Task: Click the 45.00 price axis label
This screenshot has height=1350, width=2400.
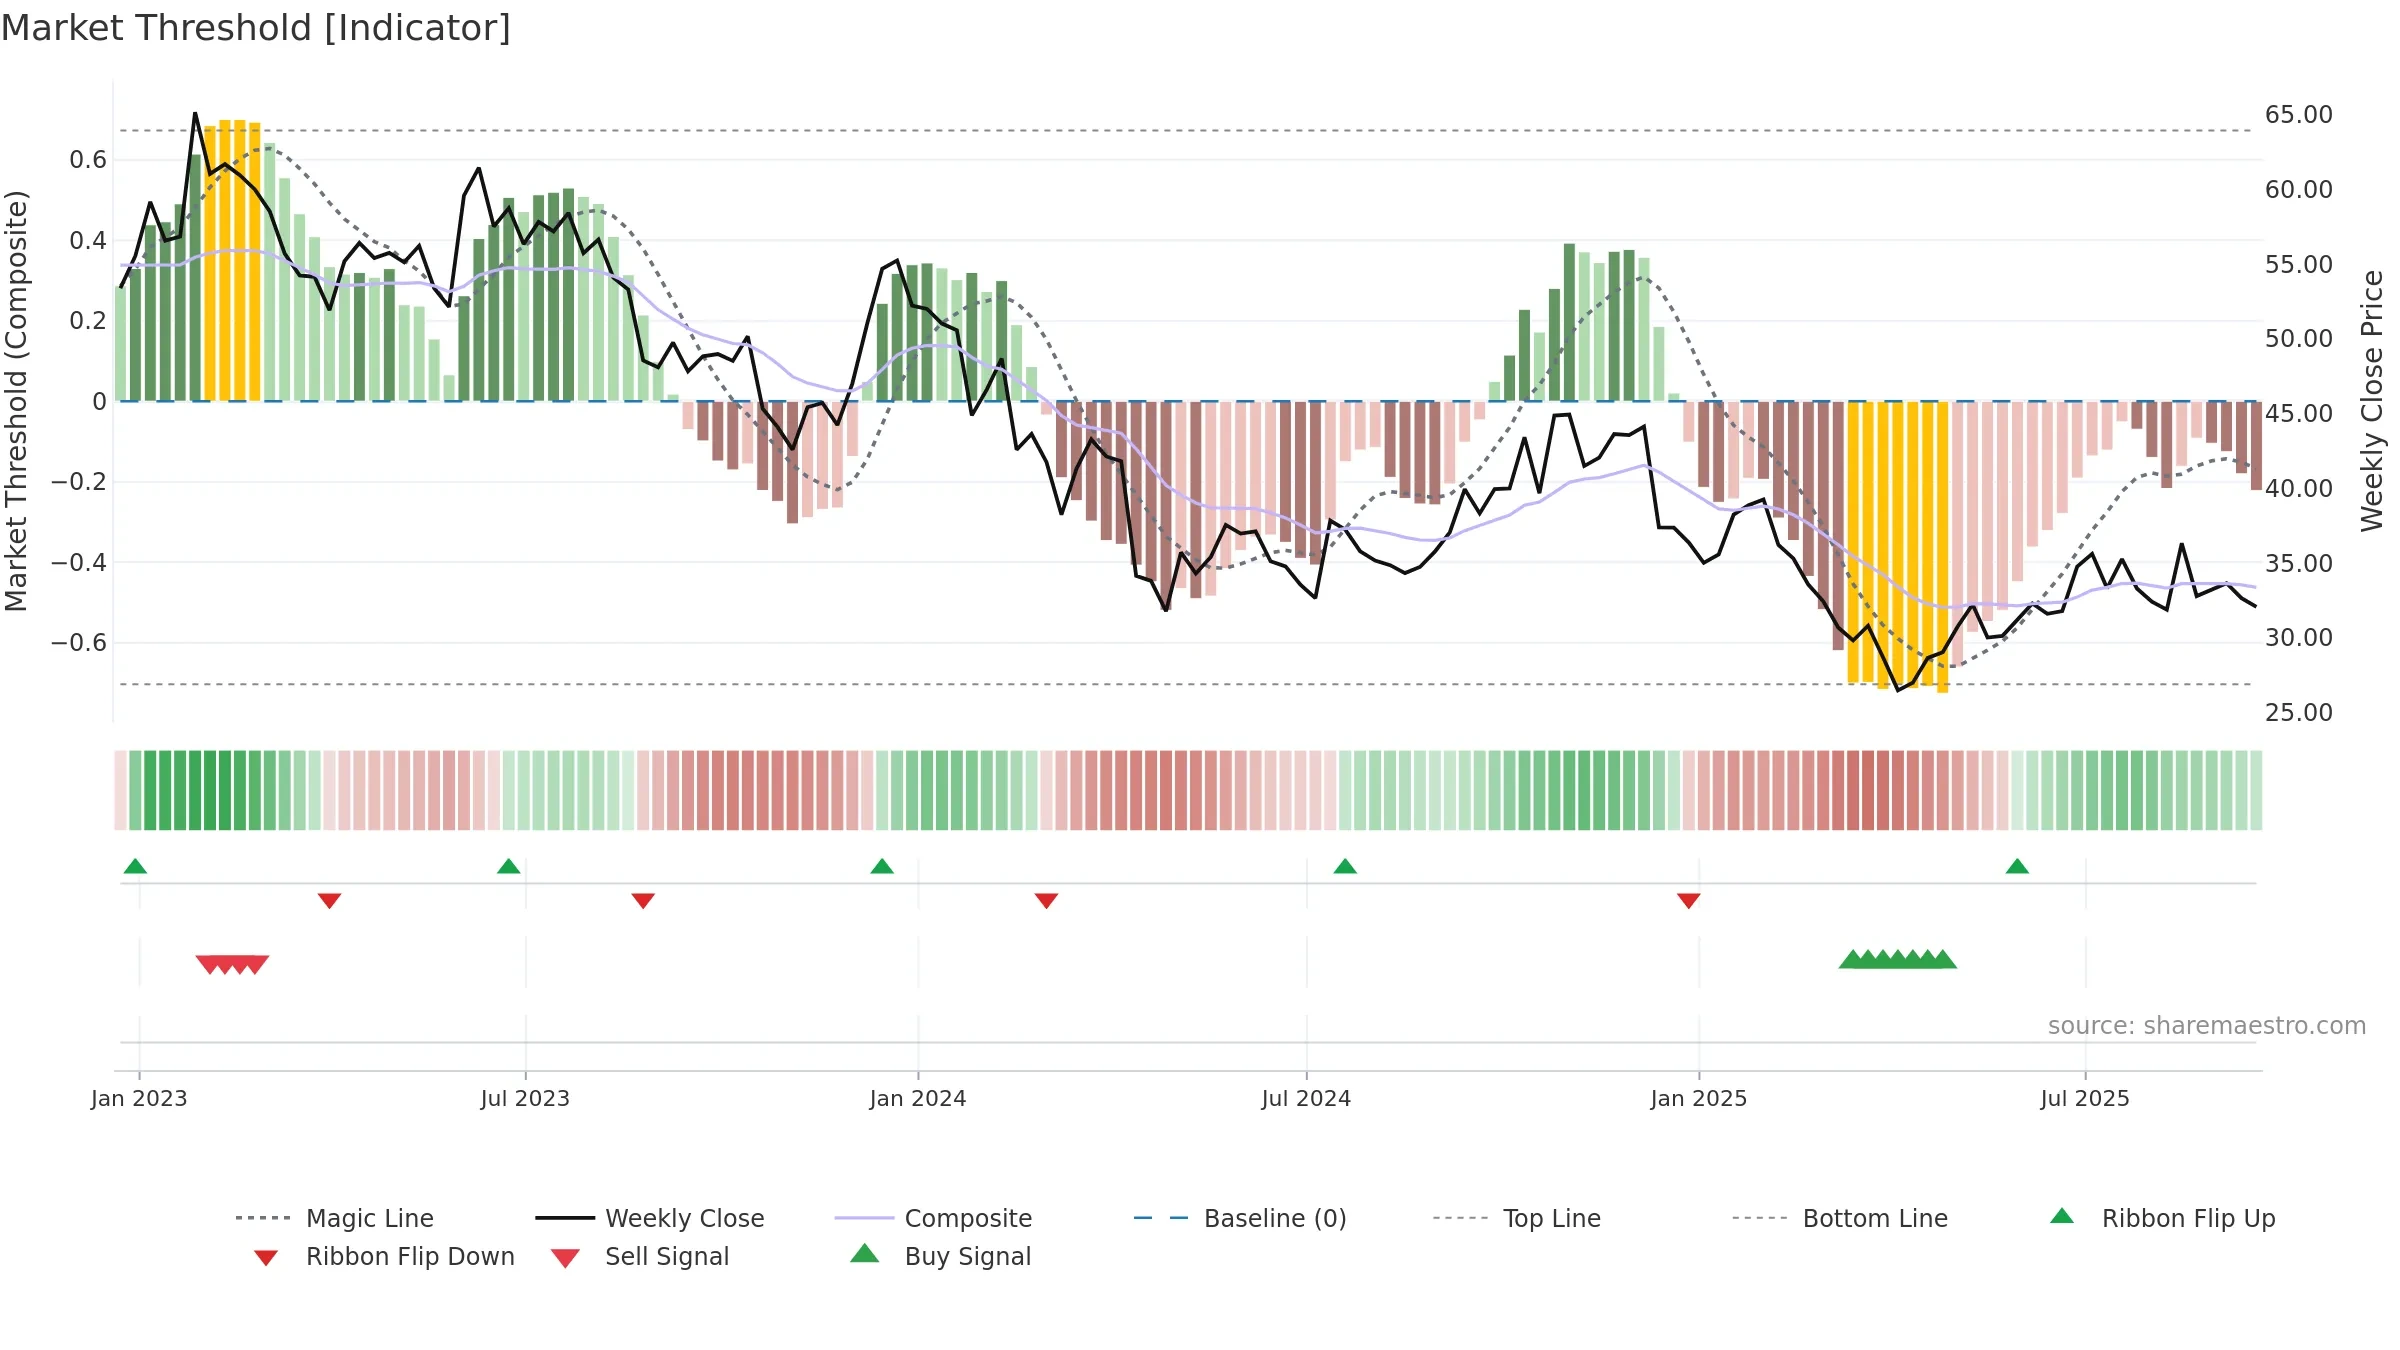Action: 2298,413
